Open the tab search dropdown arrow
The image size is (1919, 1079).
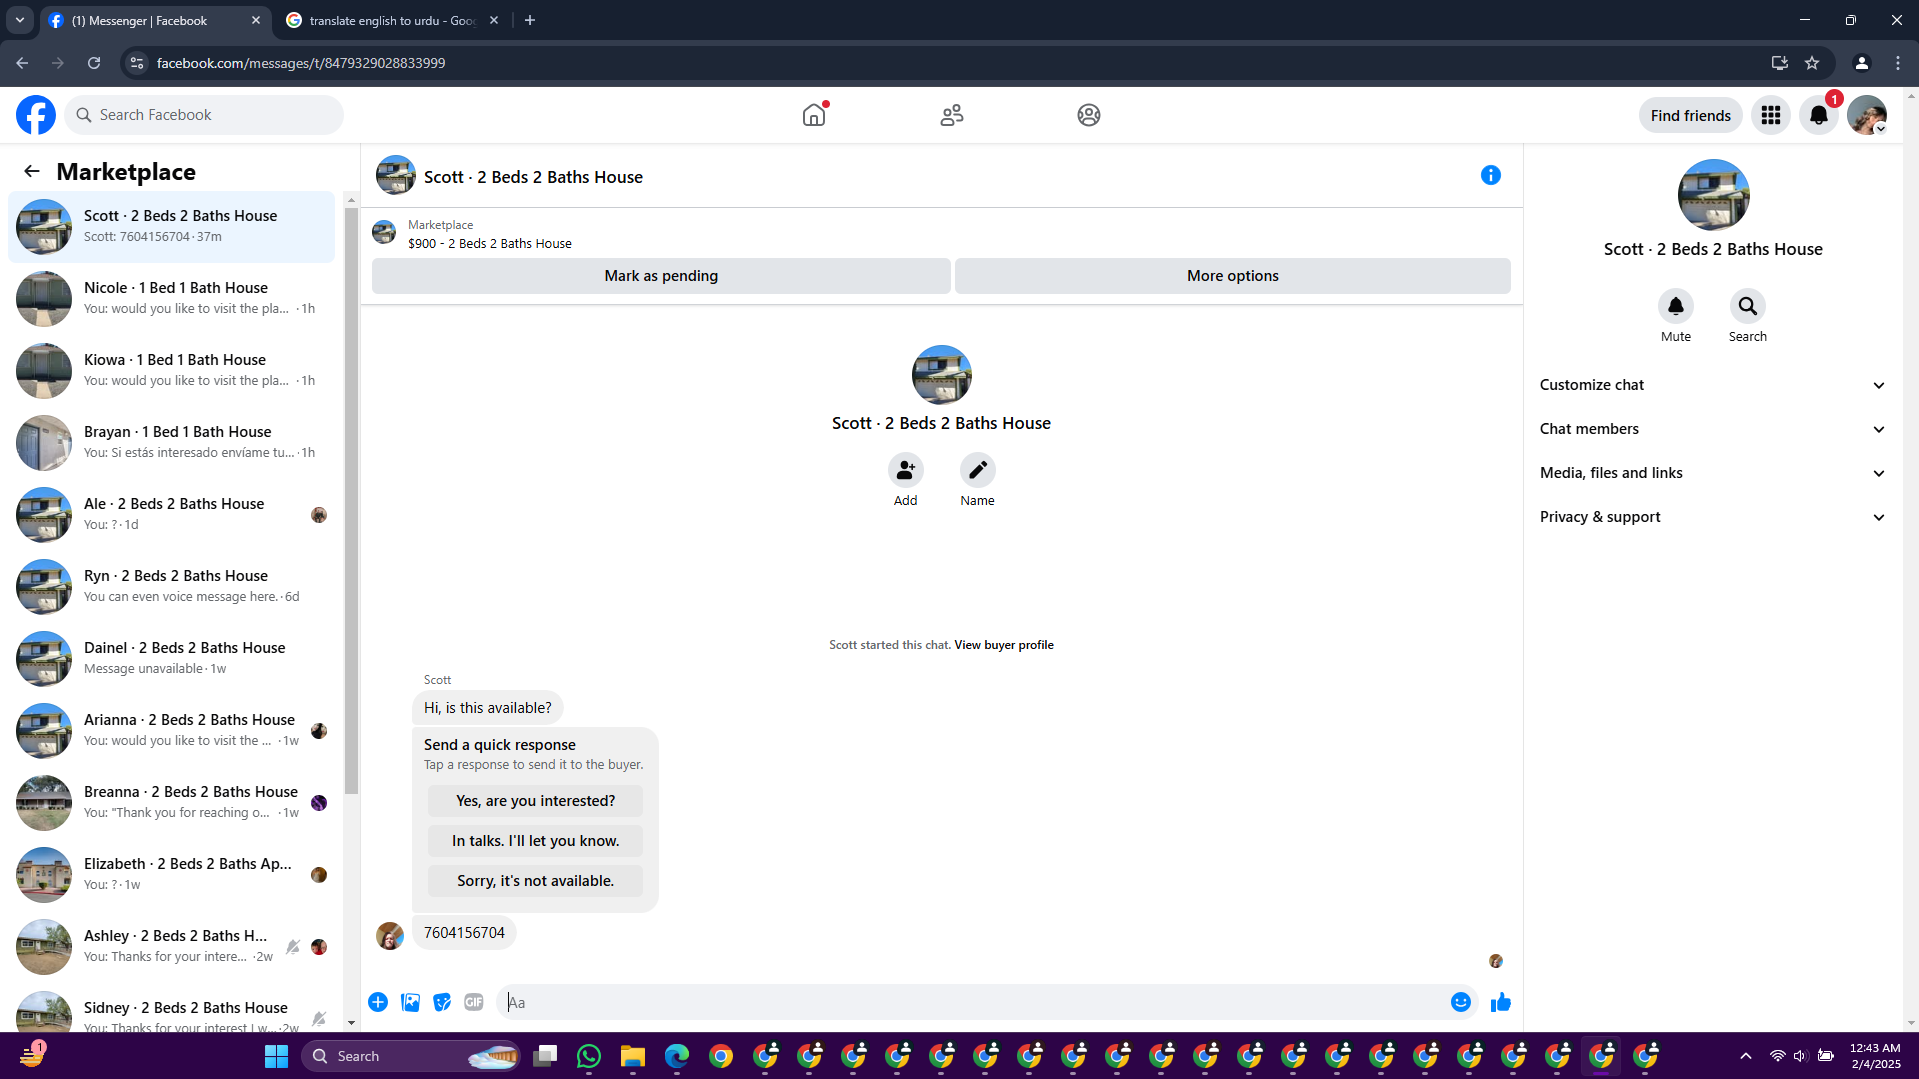click(20, 20)
